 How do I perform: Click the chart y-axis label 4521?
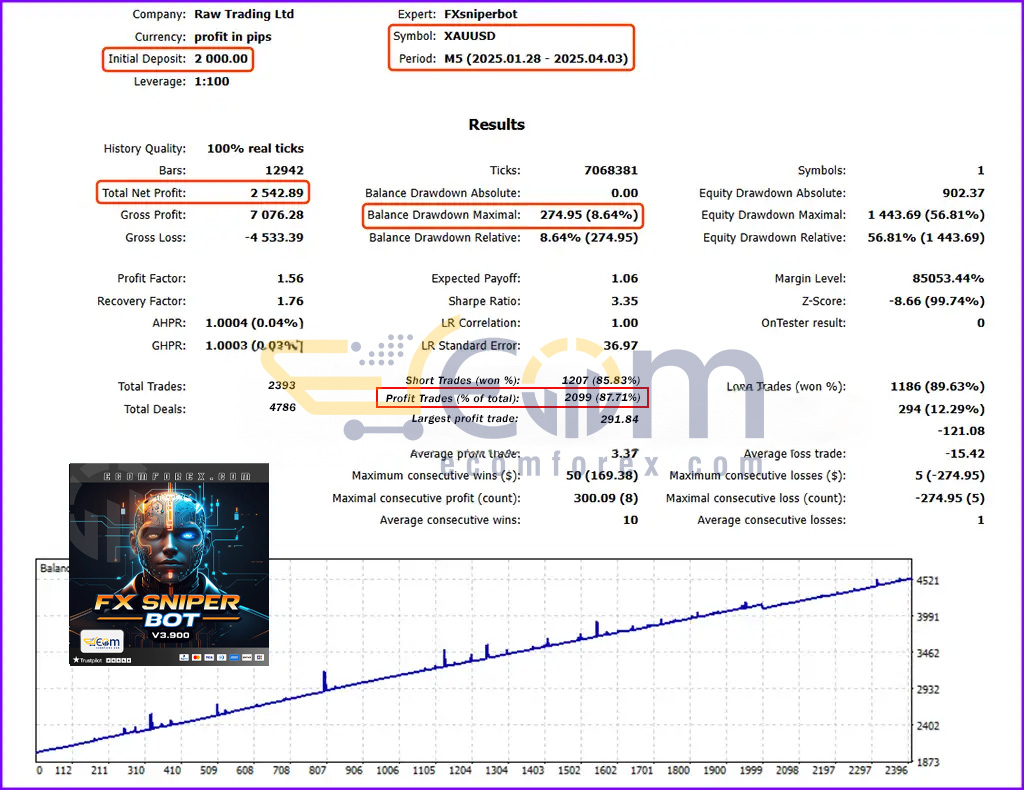(x=928, y=580)
